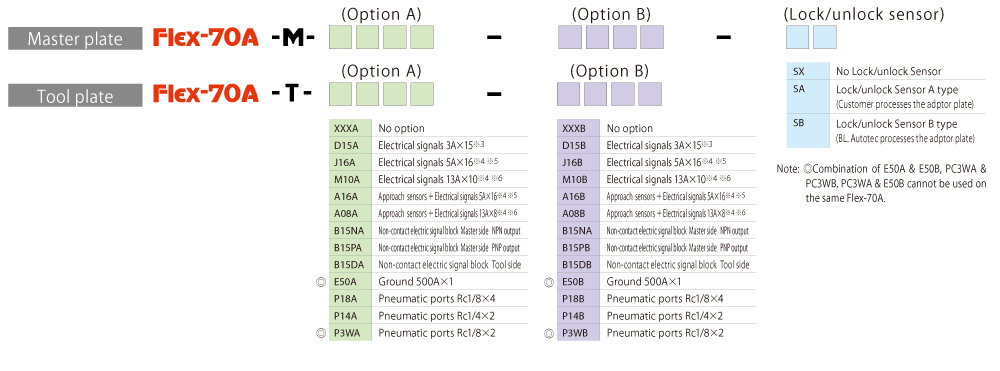Click the double-circle mark beside E50B
Screen dimensions: 1000x371
pyautogui.click(x=548, y=281)
